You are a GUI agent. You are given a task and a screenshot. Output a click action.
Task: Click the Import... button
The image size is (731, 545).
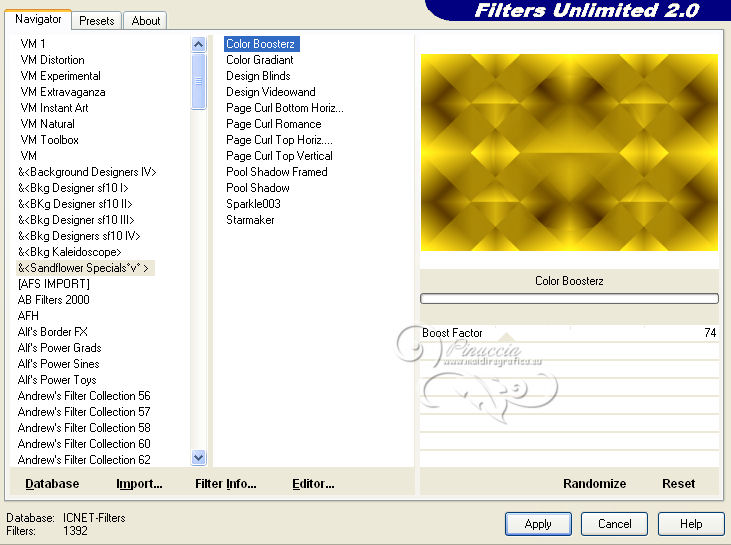coord(139,484)
